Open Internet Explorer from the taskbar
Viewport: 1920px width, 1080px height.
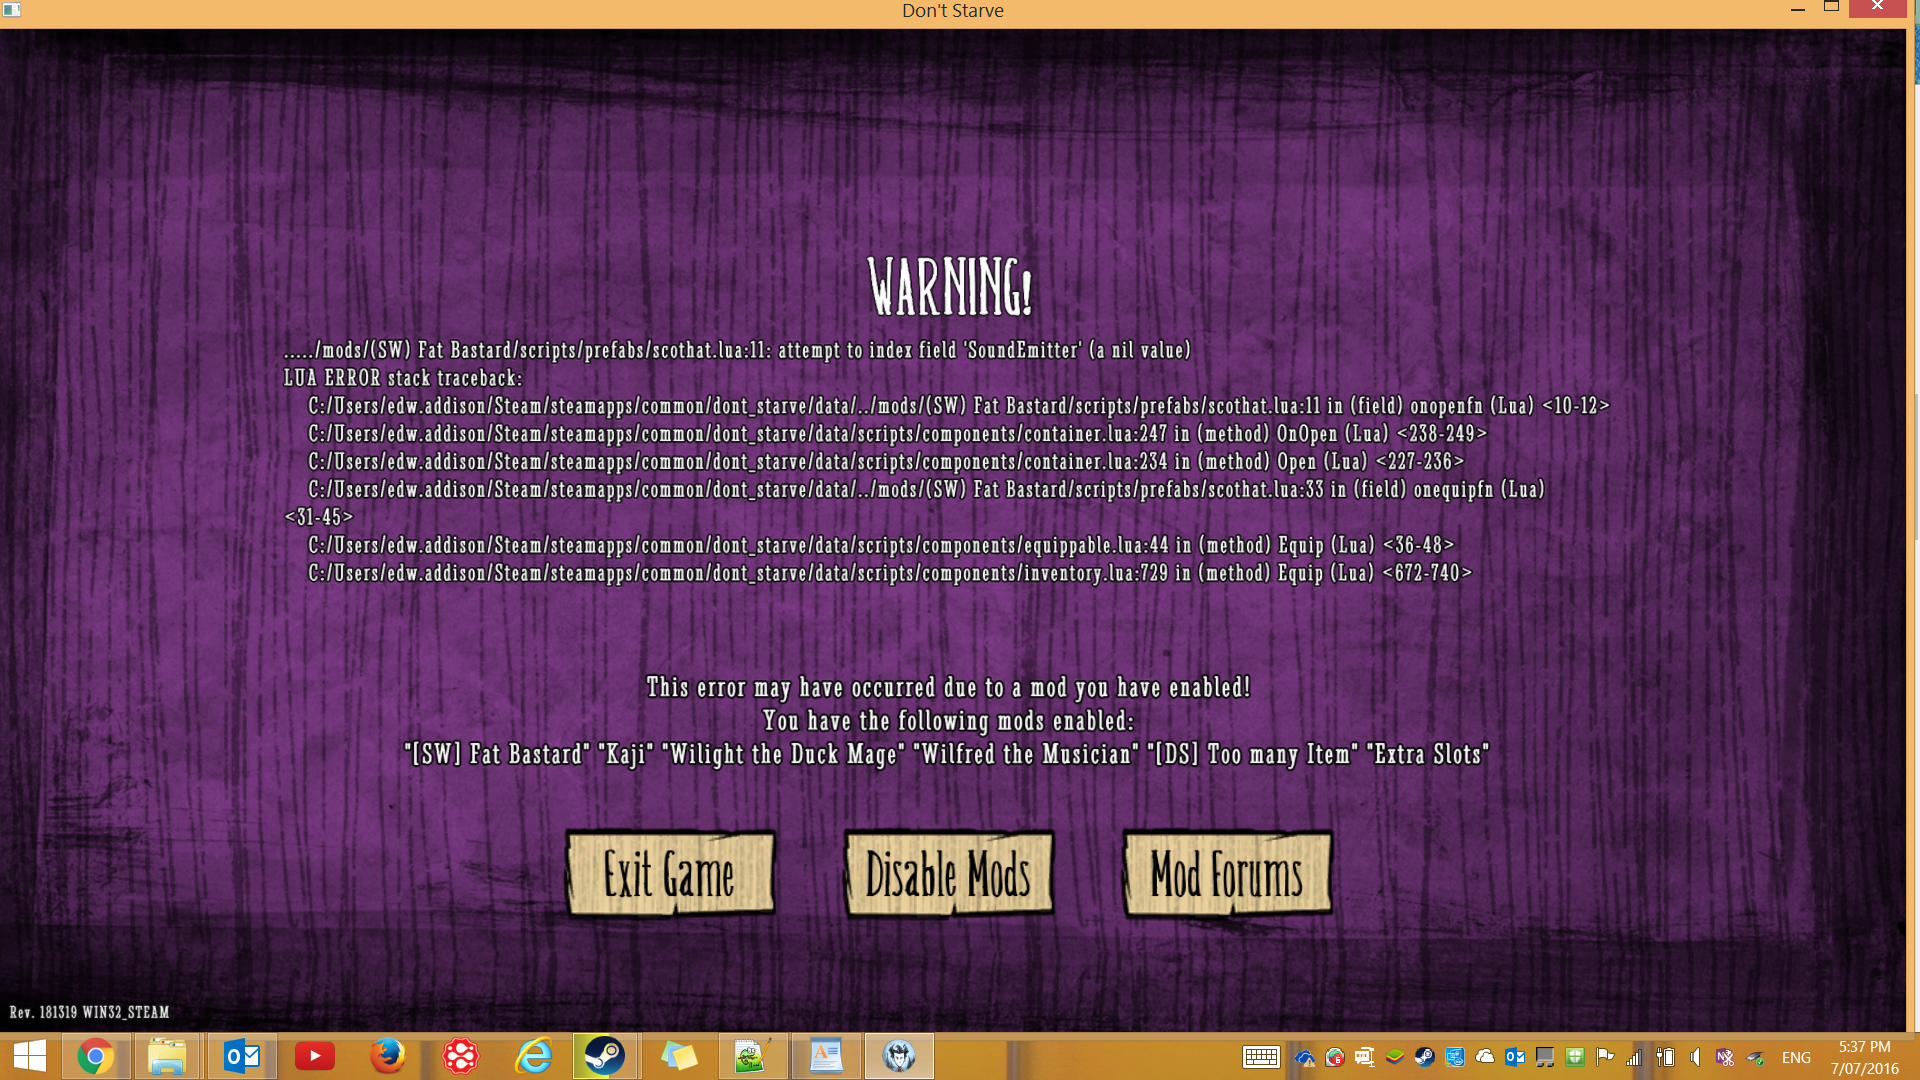pyautogui.click(x=534, y=1056)
